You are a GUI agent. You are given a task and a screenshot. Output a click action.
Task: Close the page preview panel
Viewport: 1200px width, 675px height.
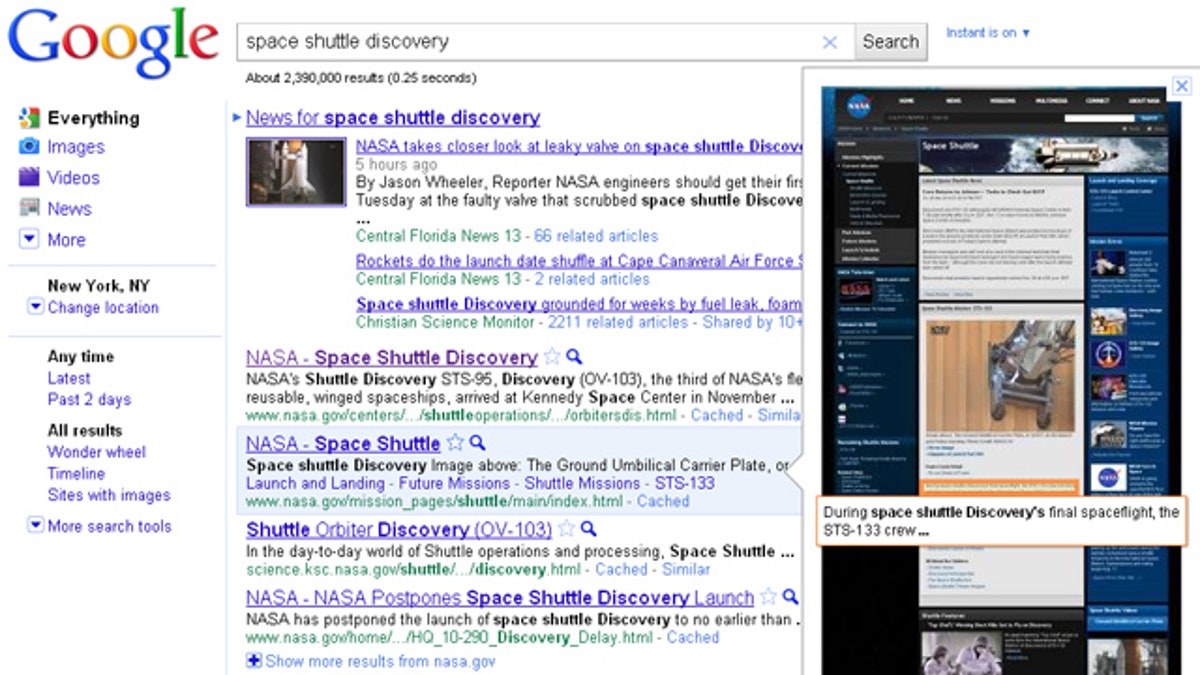coord(1181,86)
